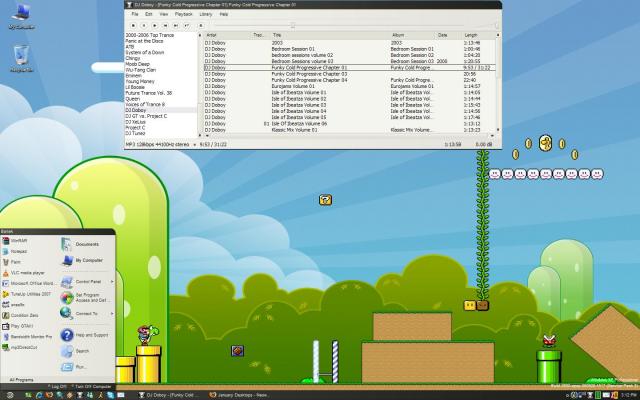Pause the current track

click(144, 25)
